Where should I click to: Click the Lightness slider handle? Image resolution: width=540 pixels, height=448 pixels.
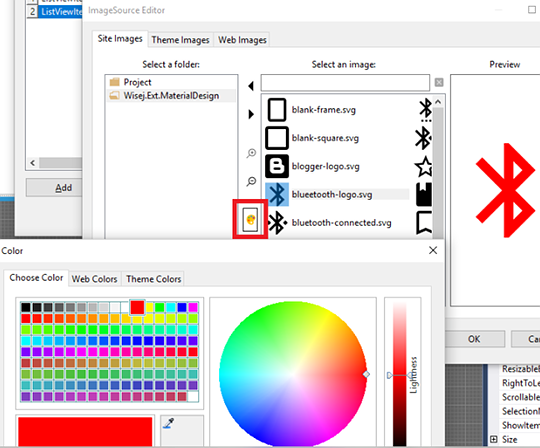coord(400,375)
